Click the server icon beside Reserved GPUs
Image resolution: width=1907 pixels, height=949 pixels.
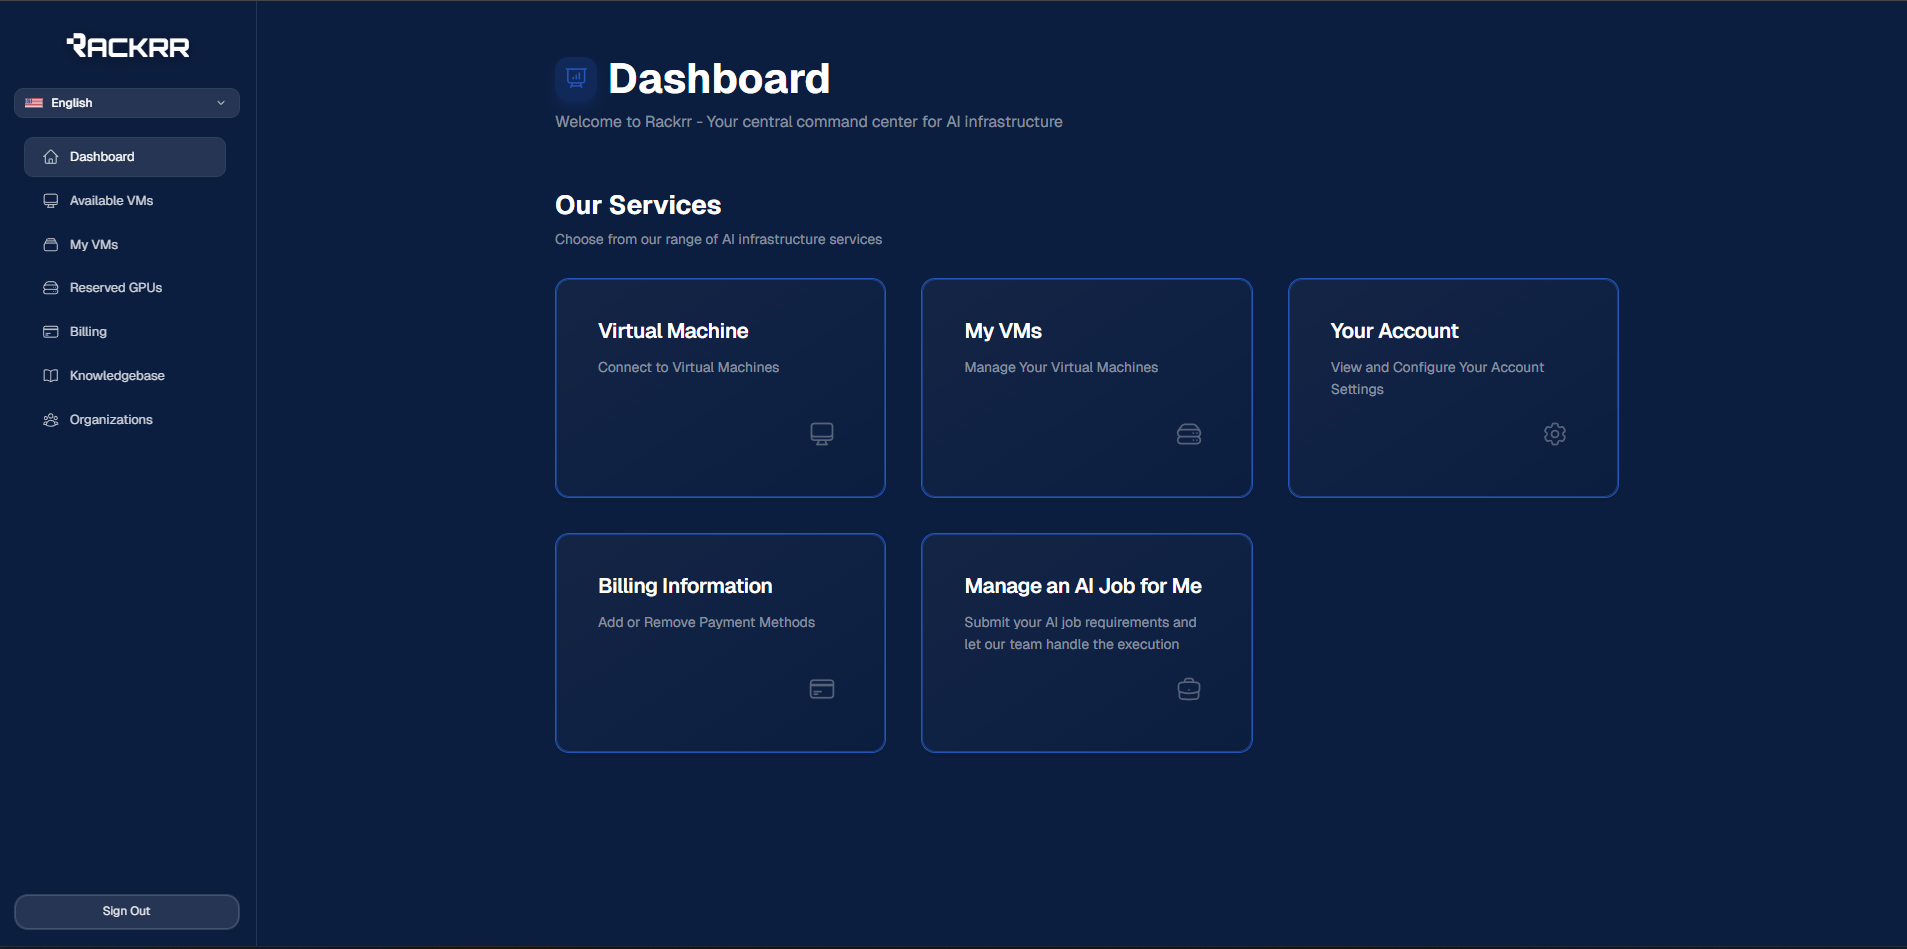[x=49, y=287]
